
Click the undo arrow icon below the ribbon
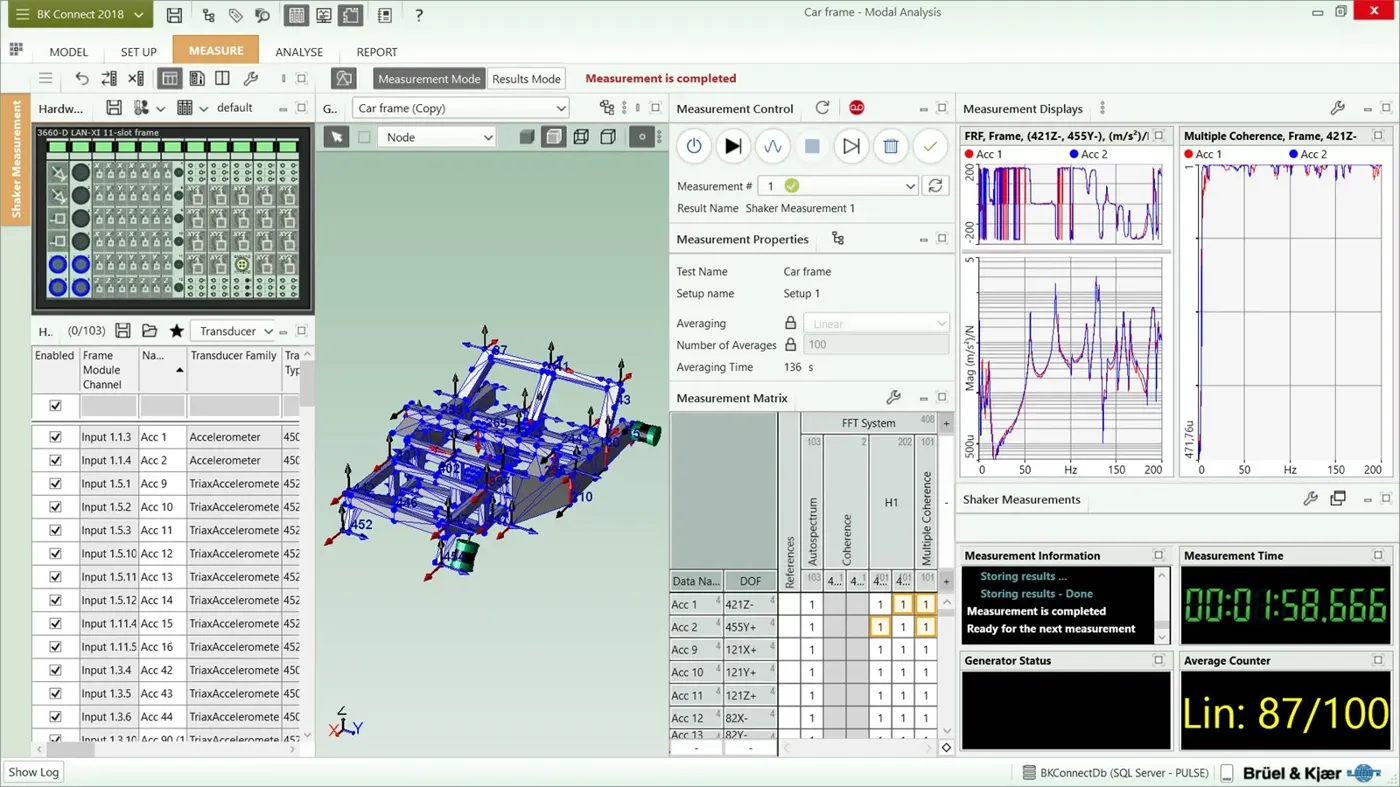pyautogui.click(x=81, y=78)
